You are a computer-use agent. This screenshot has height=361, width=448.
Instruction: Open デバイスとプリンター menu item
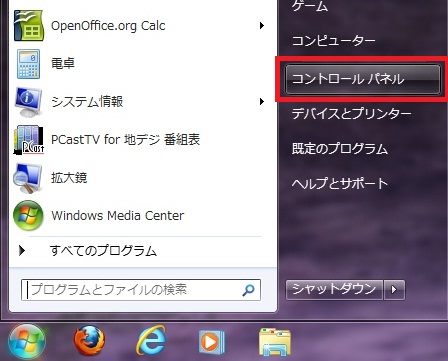[351, 114]
